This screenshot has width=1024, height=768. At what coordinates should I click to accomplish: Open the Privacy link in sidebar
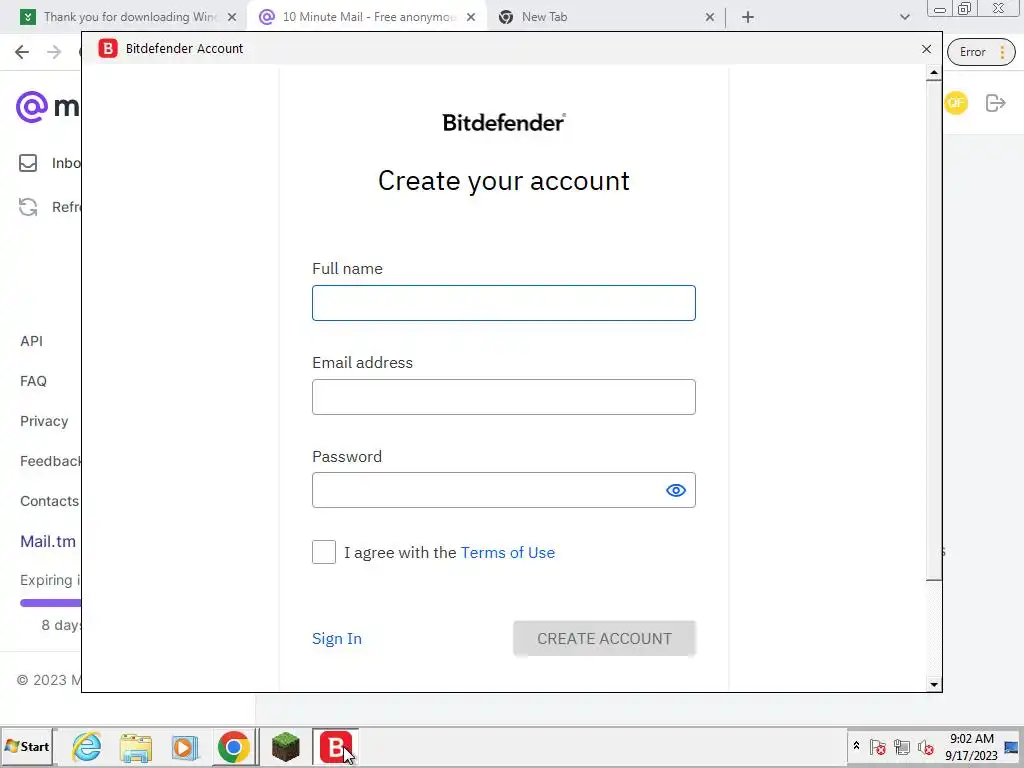(44, 421)
